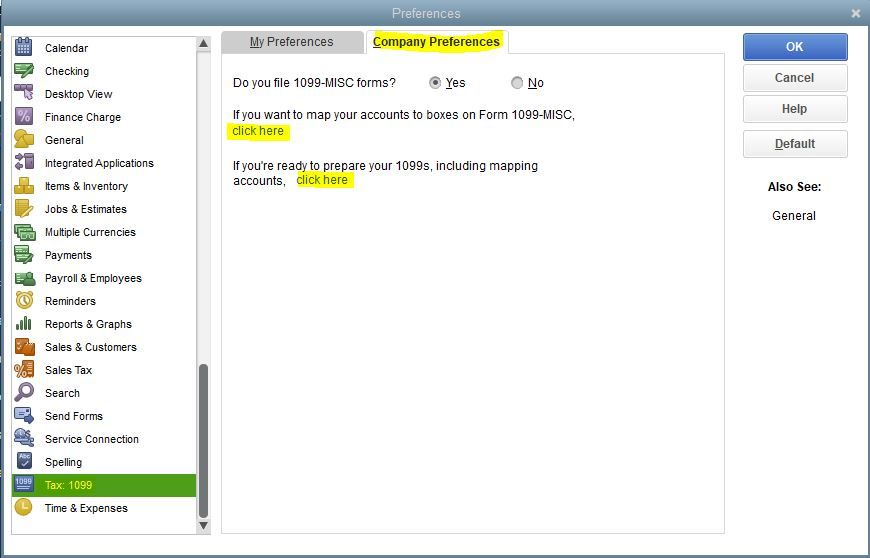Click the Service Connection icon
This screenshot has width=870, height=558.
24,438
